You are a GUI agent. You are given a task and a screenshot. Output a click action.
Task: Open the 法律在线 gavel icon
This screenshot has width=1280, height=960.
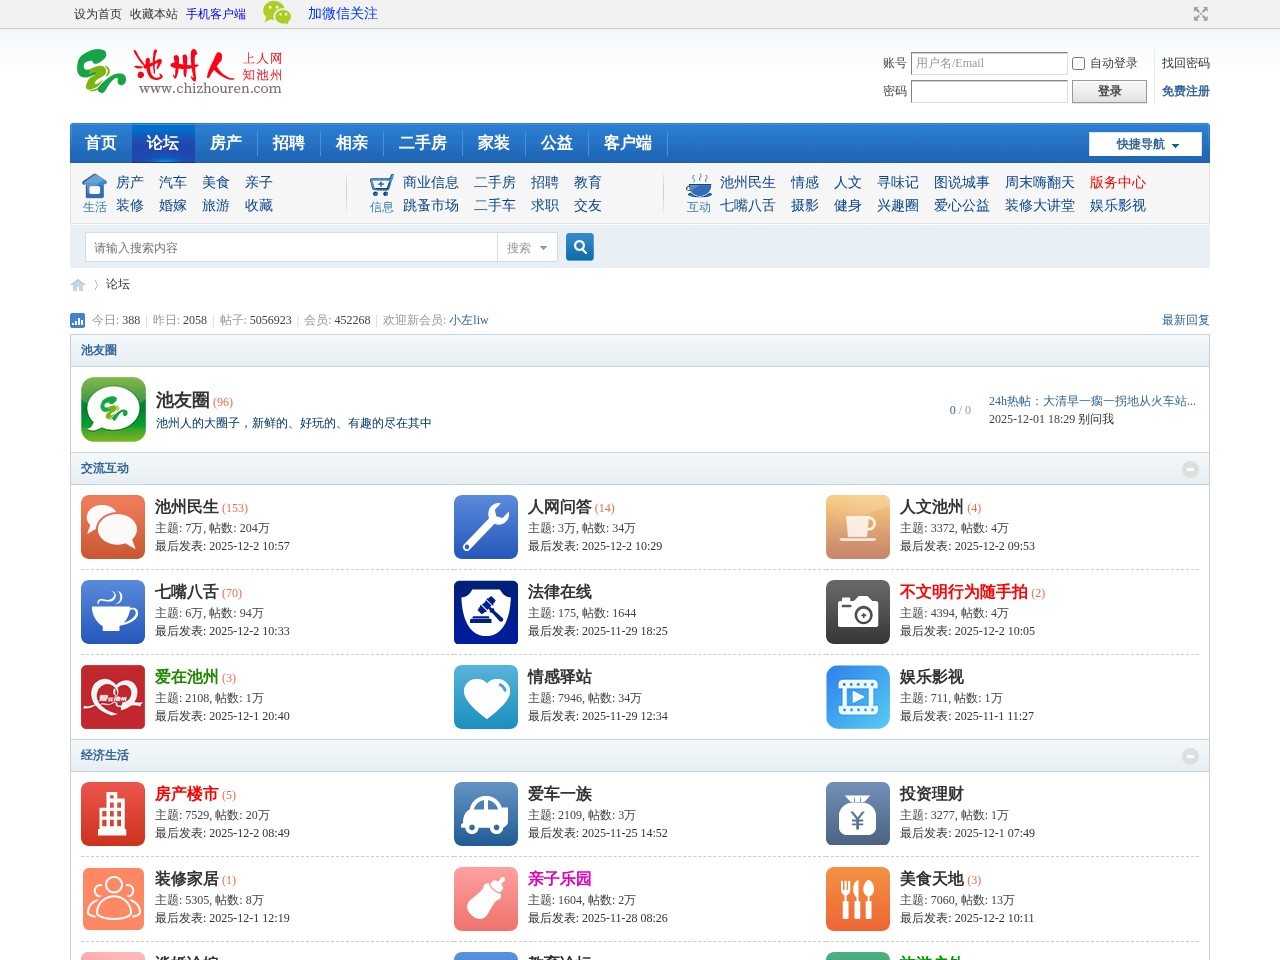coord(486,612)
